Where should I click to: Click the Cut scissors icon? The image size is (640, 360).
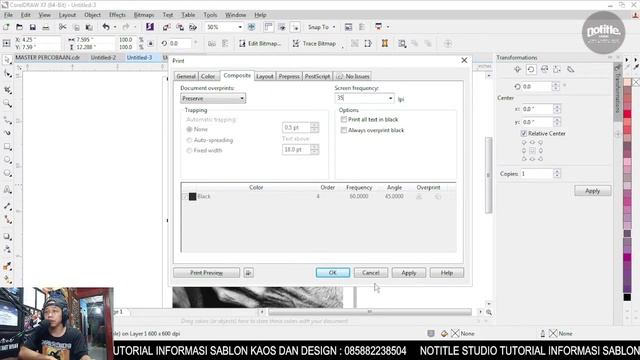(62, 27)
